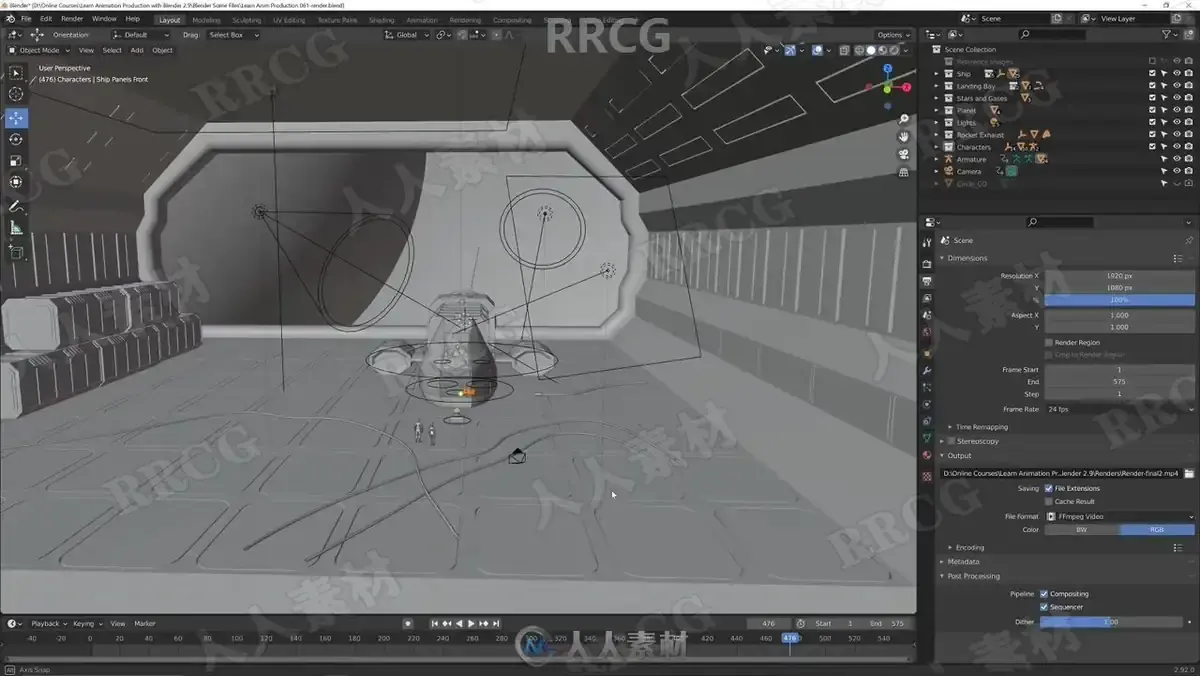Hide the Camera object with eye icon

(1176, 171)
